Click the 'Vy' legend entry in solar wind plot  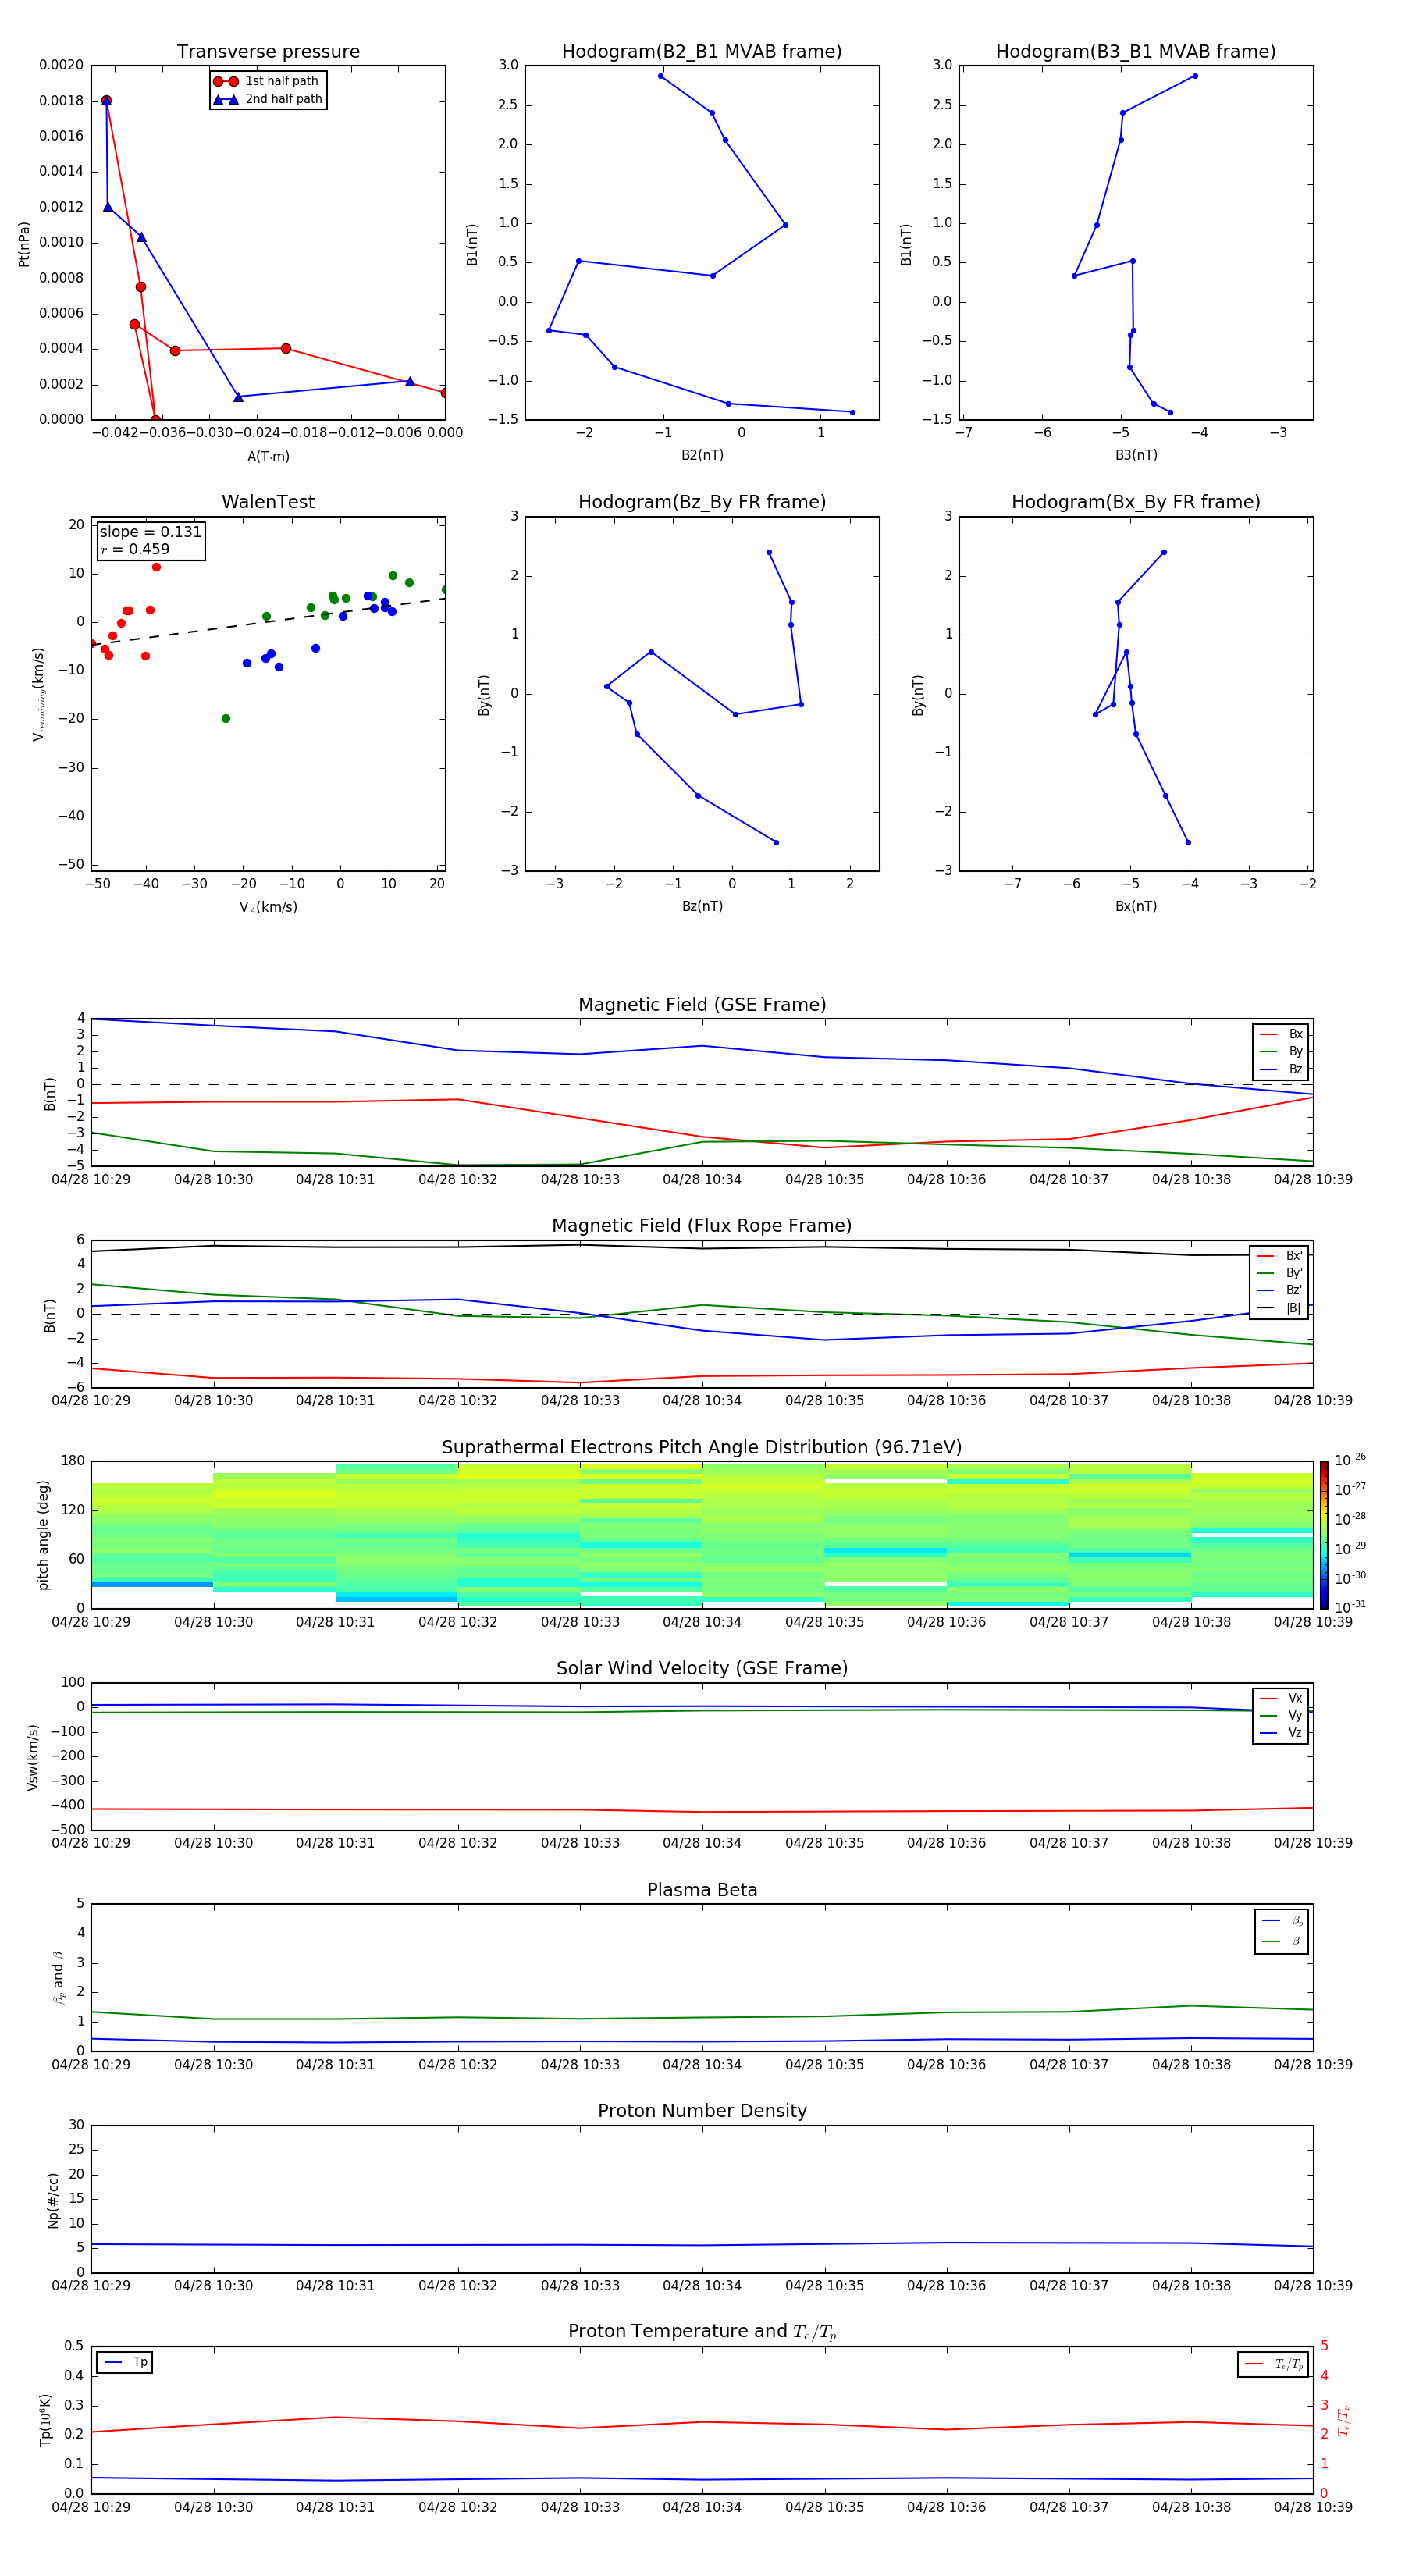1281,1715
